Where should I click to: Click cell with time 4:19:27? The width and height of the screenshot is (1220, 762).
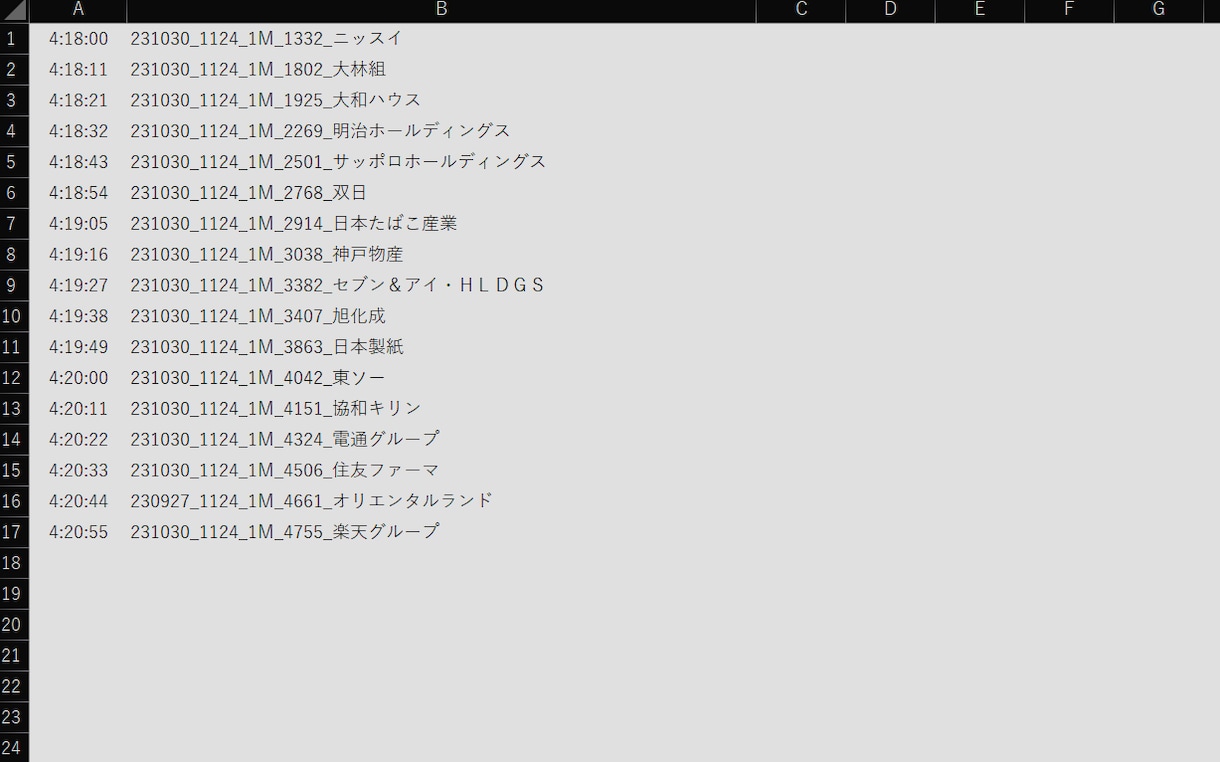tap(78, 285)
